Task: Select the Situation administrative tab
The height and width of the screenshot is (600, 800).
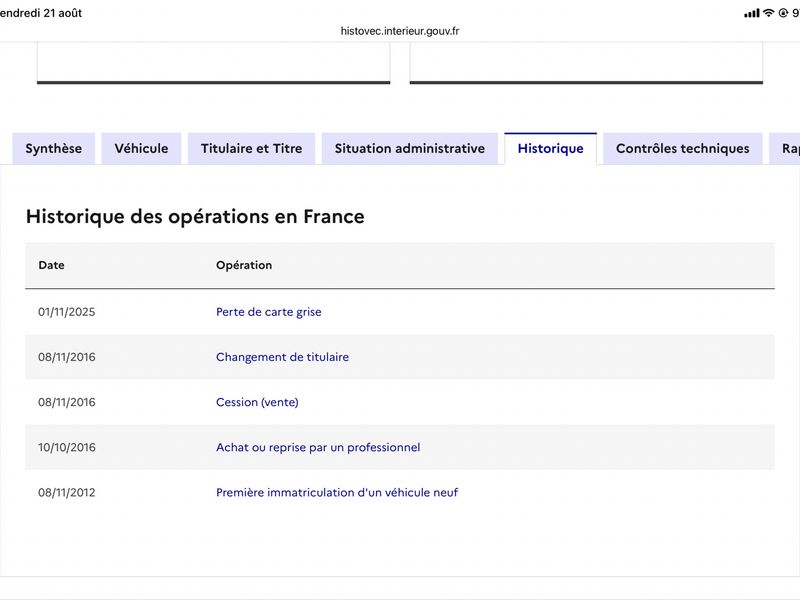Action: (410, 148)
